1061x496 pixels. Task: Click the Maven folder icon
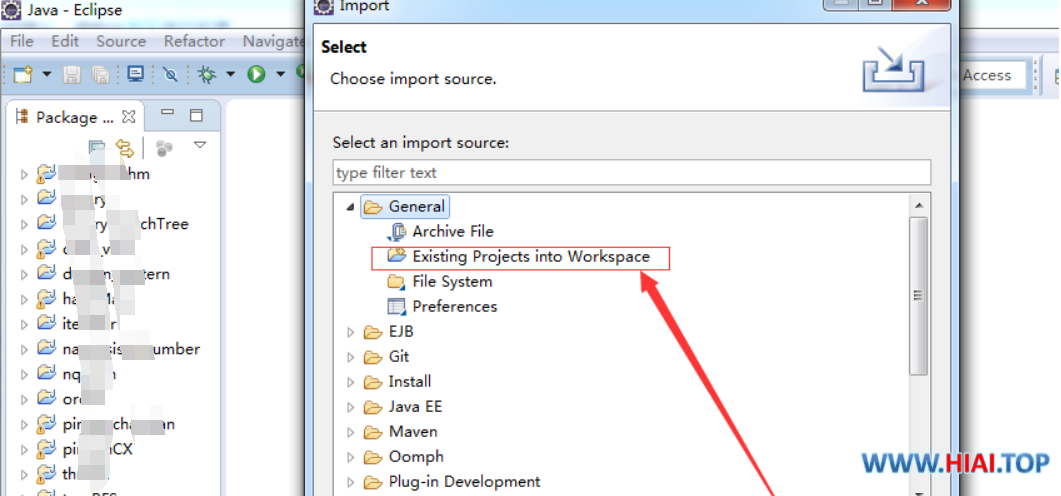click(x=373, y=432)
